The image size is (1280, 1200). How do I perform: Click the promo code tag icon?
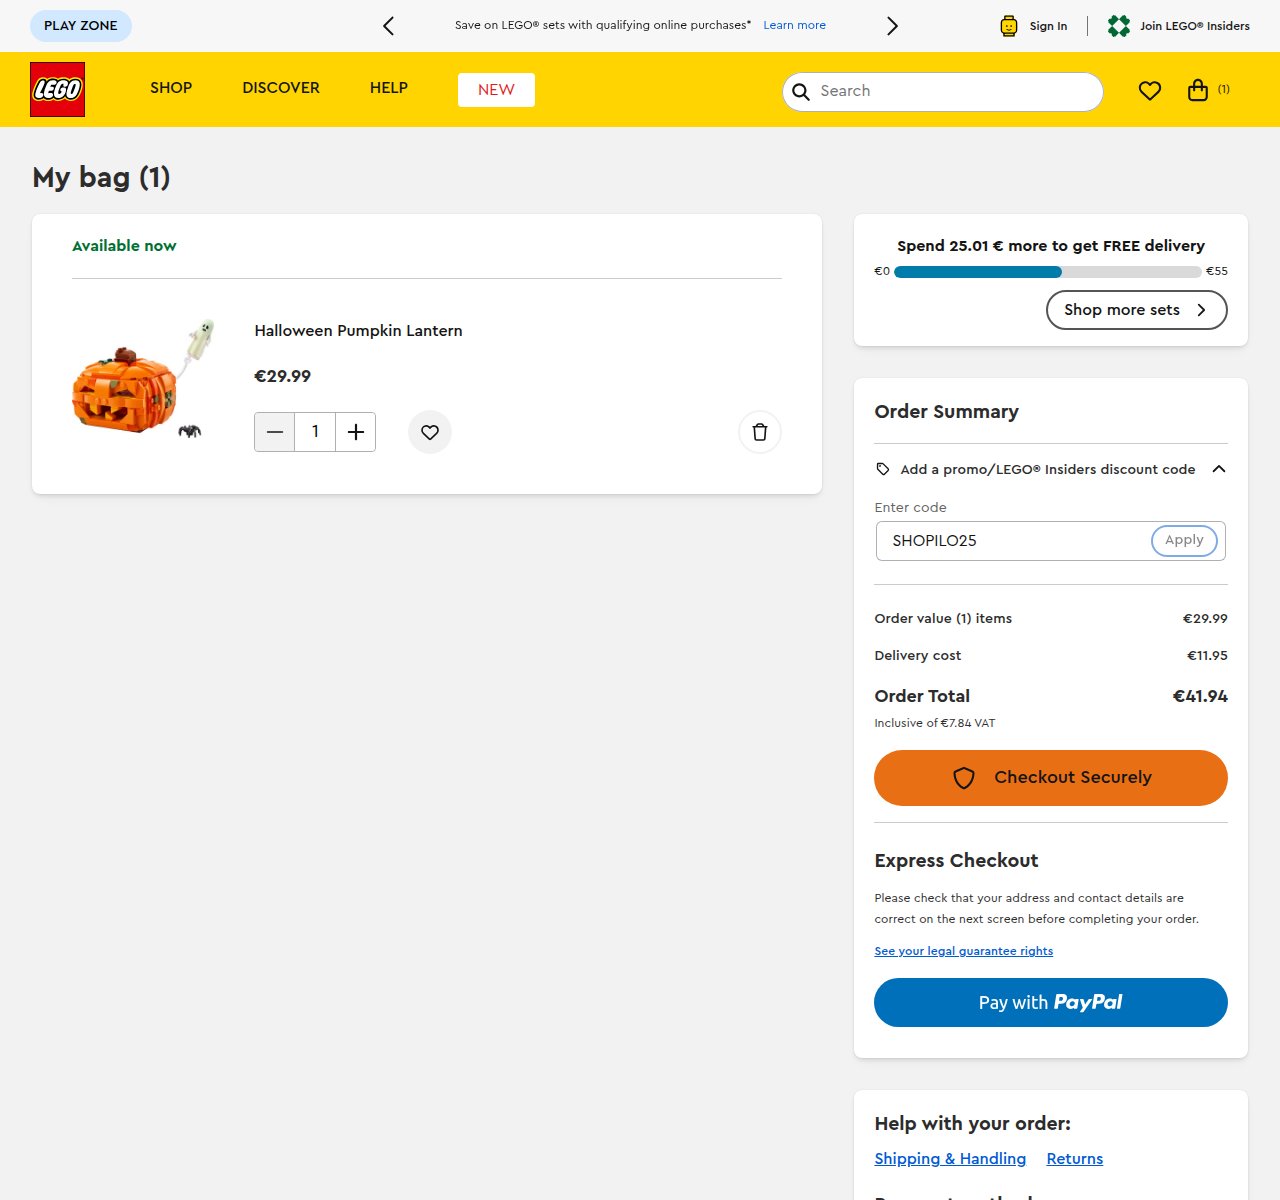[x=883, y=469]
